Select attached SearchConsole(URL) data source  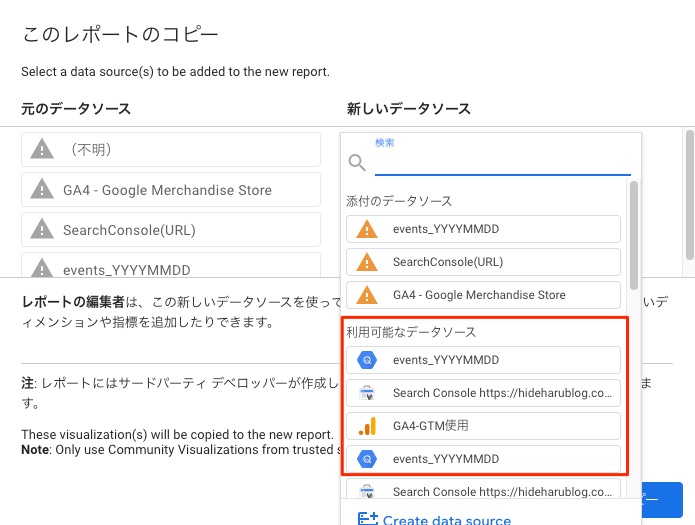point(483,262)
